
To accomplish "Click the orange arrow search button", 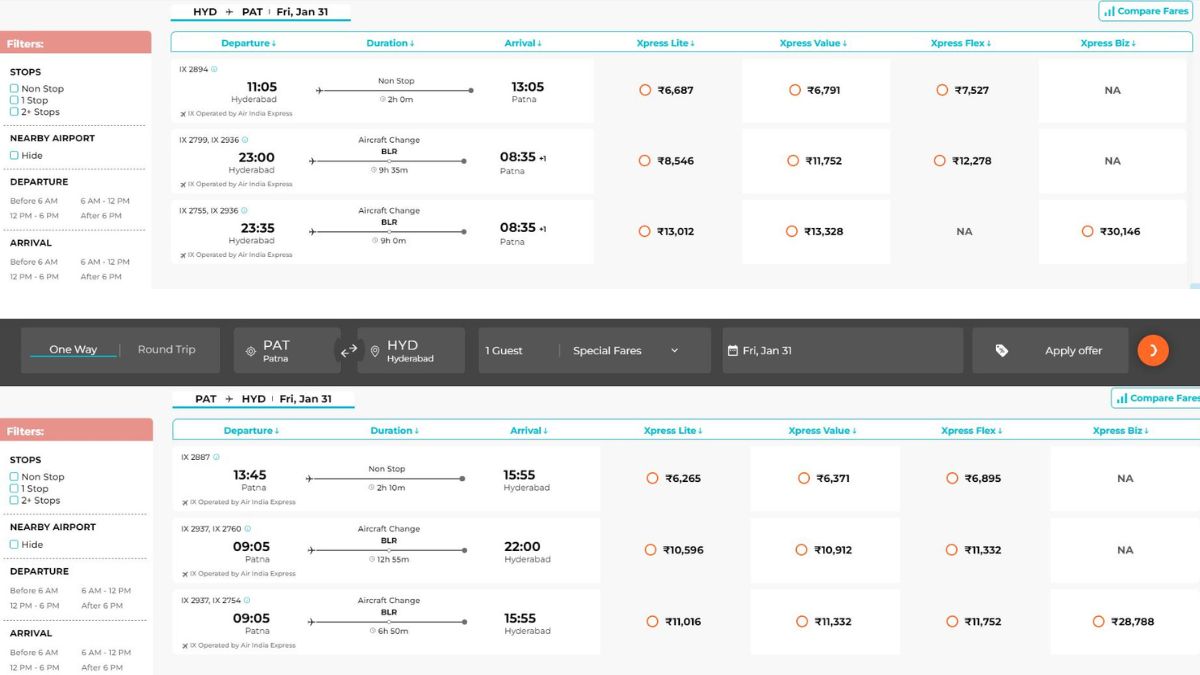I will point(1153,350).
